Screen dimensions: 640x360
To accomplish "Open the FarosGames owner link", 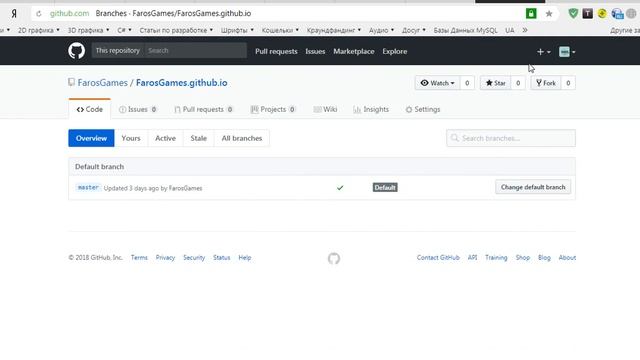I will pyautogui.click(x=102, y=82).
